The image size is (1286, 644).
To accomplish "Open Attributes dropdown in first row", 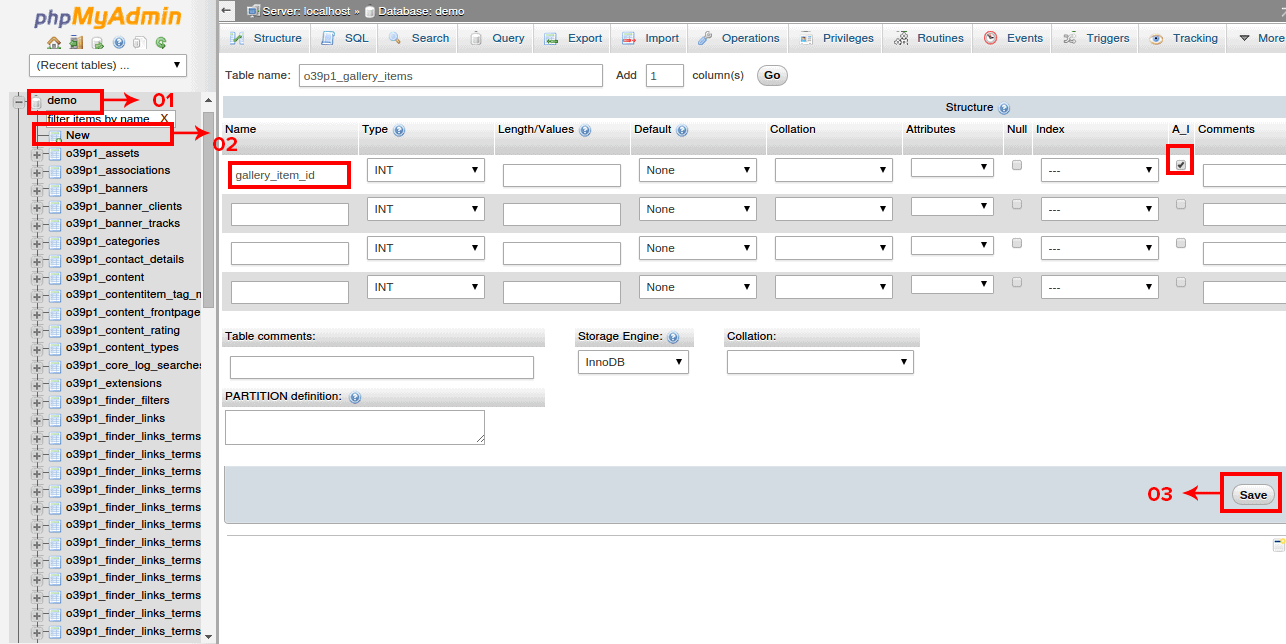I will 952,168.
